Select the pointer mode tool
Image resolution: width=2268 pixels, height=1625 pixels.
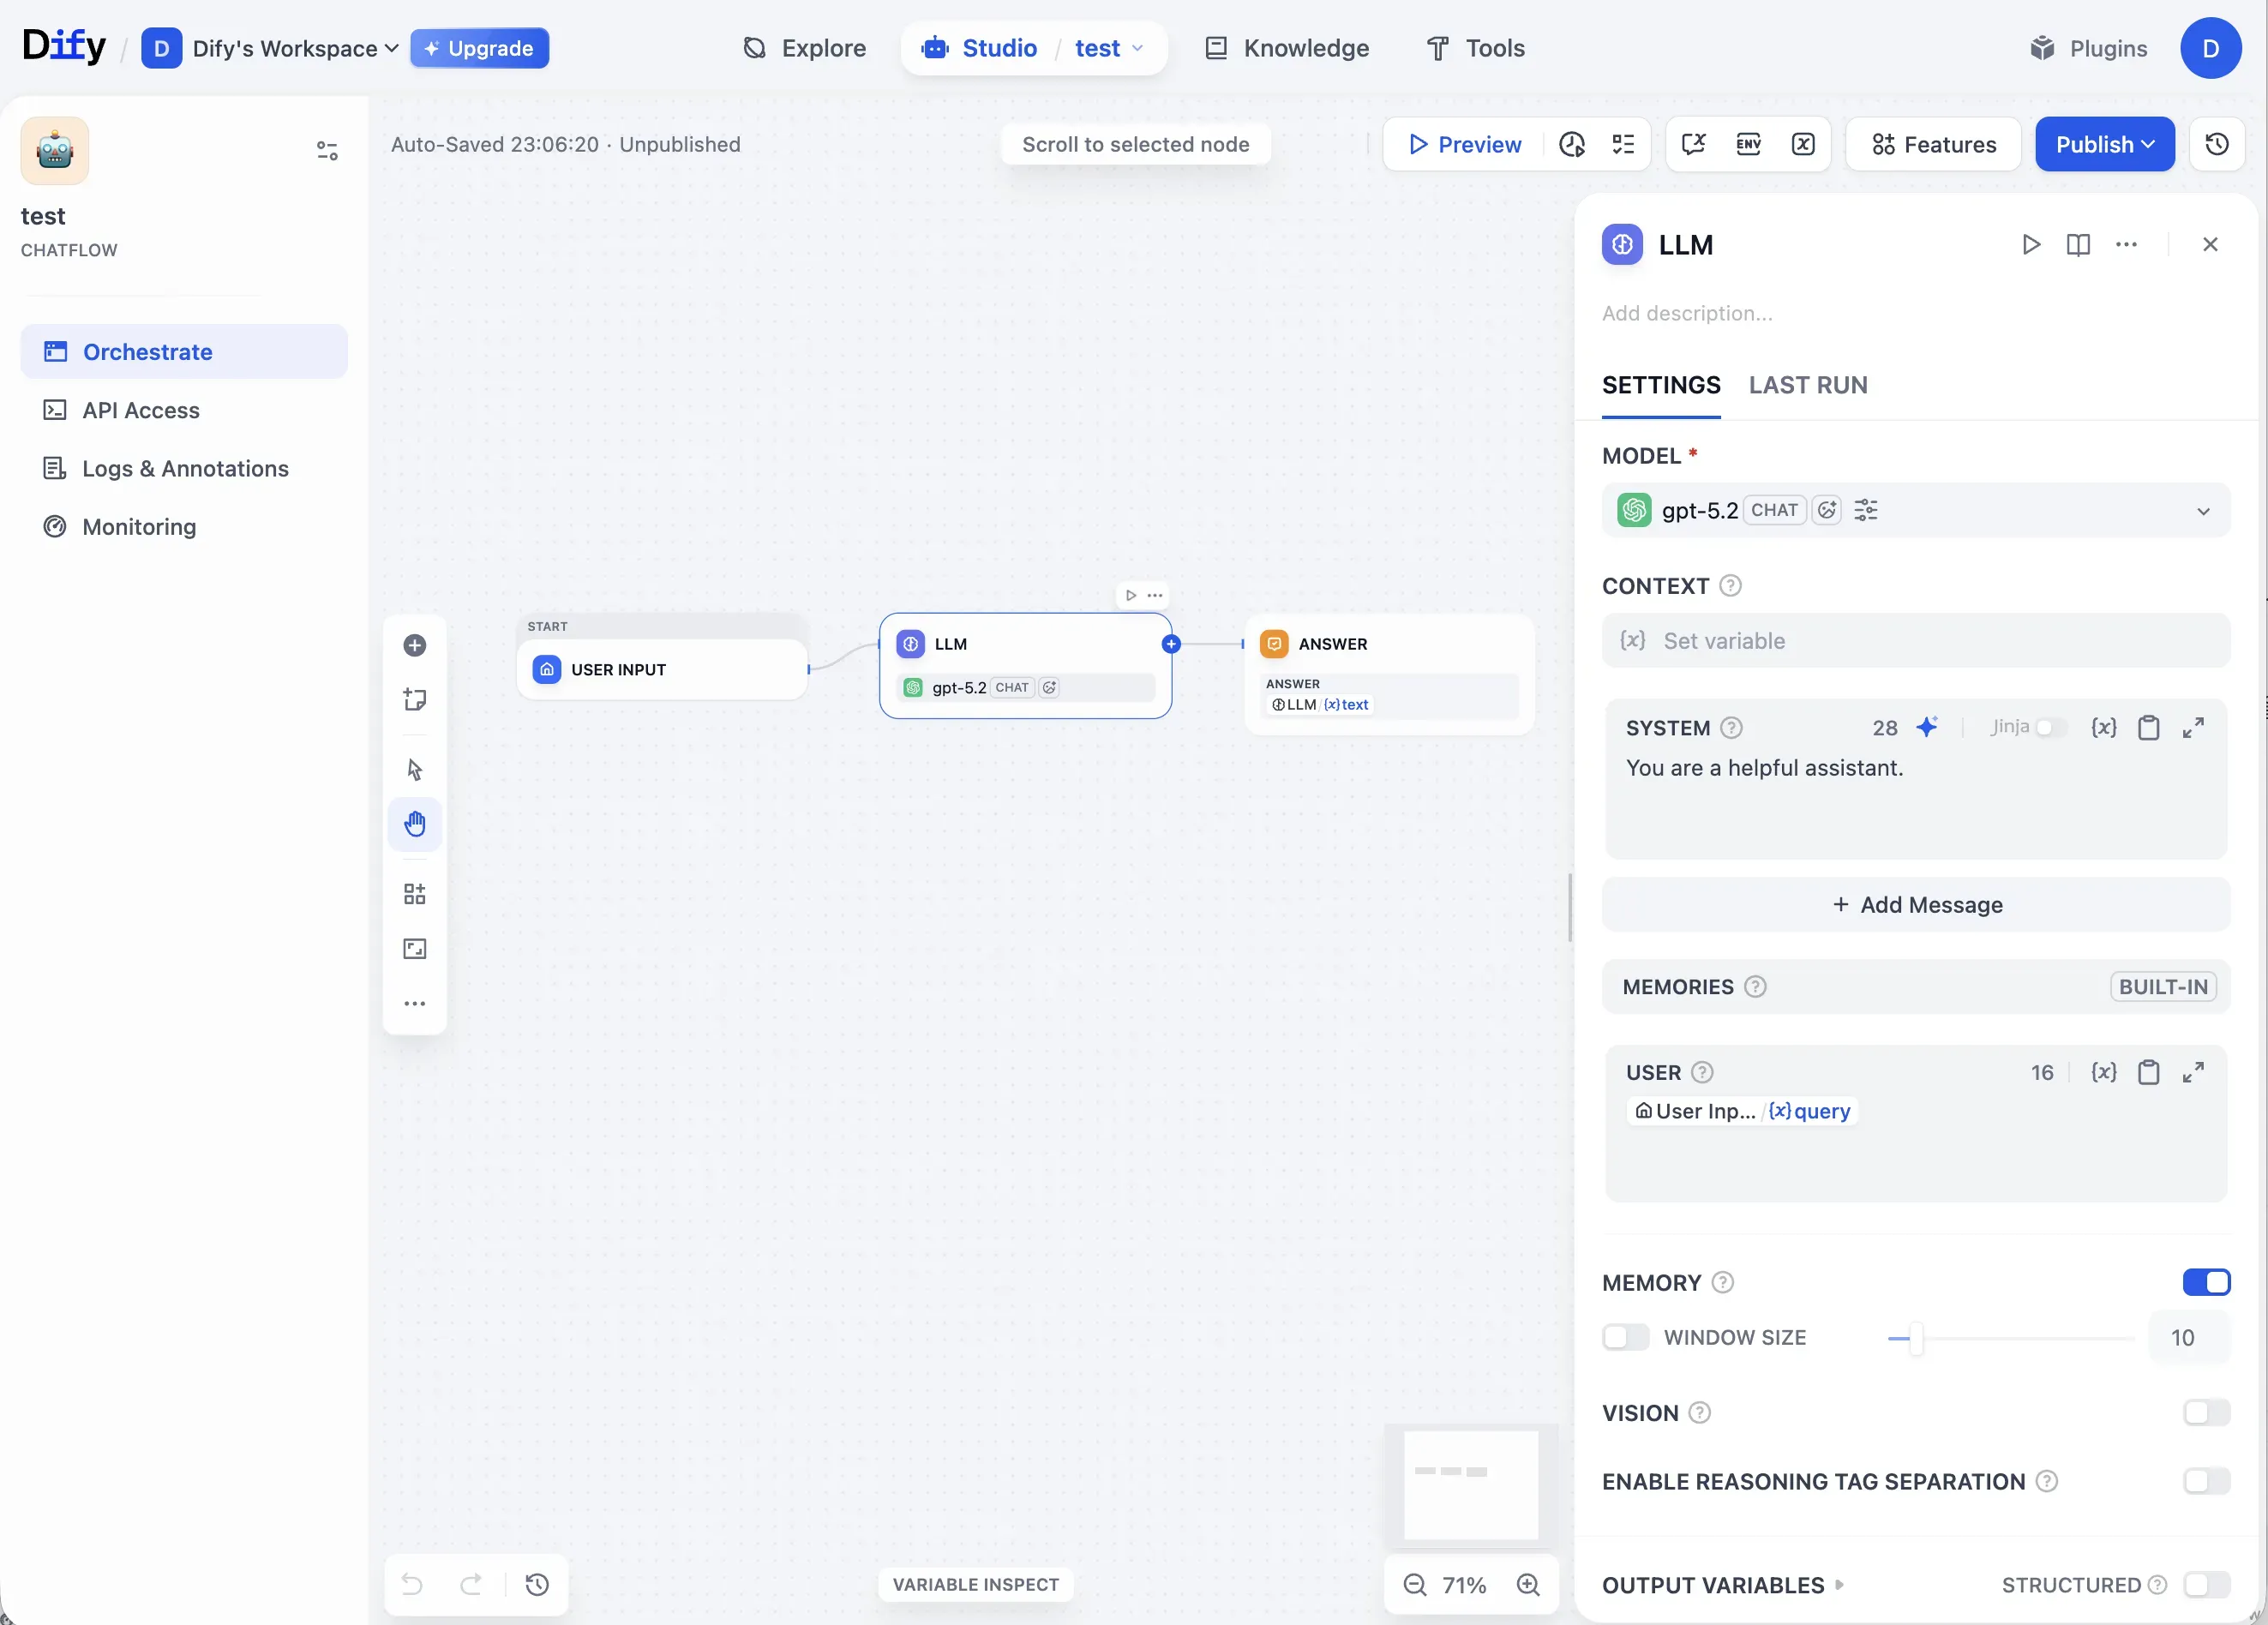click(414, 769)
